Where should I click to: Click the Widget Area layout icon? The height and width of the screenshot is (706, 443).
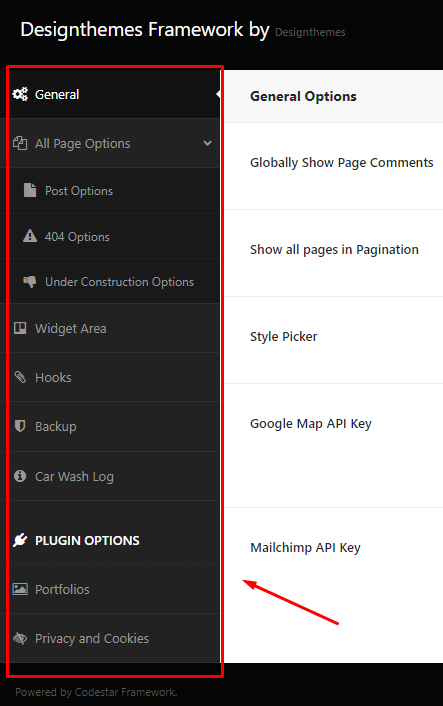(x=20, y=328)
